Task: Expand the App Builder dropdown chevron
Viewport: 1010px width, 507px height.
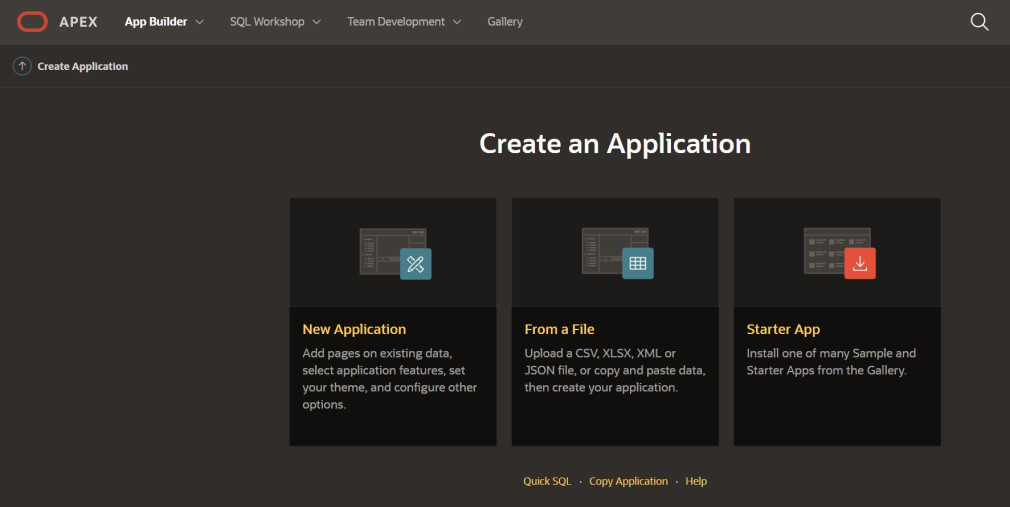Action: [x=200, y=22]
